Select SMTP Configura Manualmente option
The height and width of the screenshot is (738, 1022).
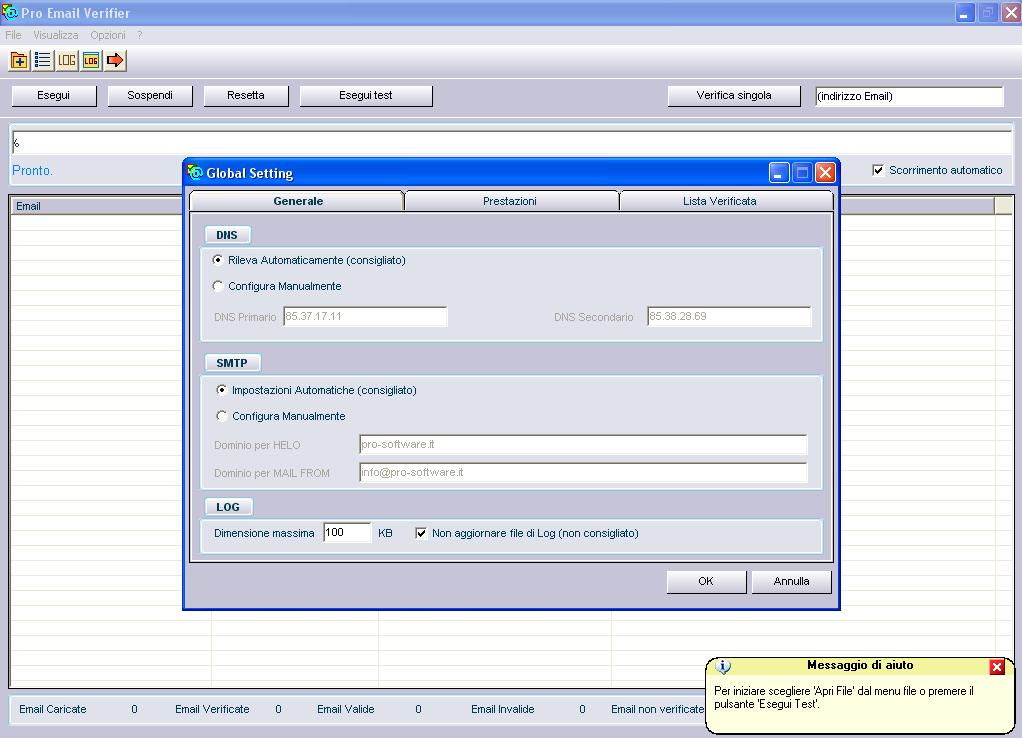(222, 417)
